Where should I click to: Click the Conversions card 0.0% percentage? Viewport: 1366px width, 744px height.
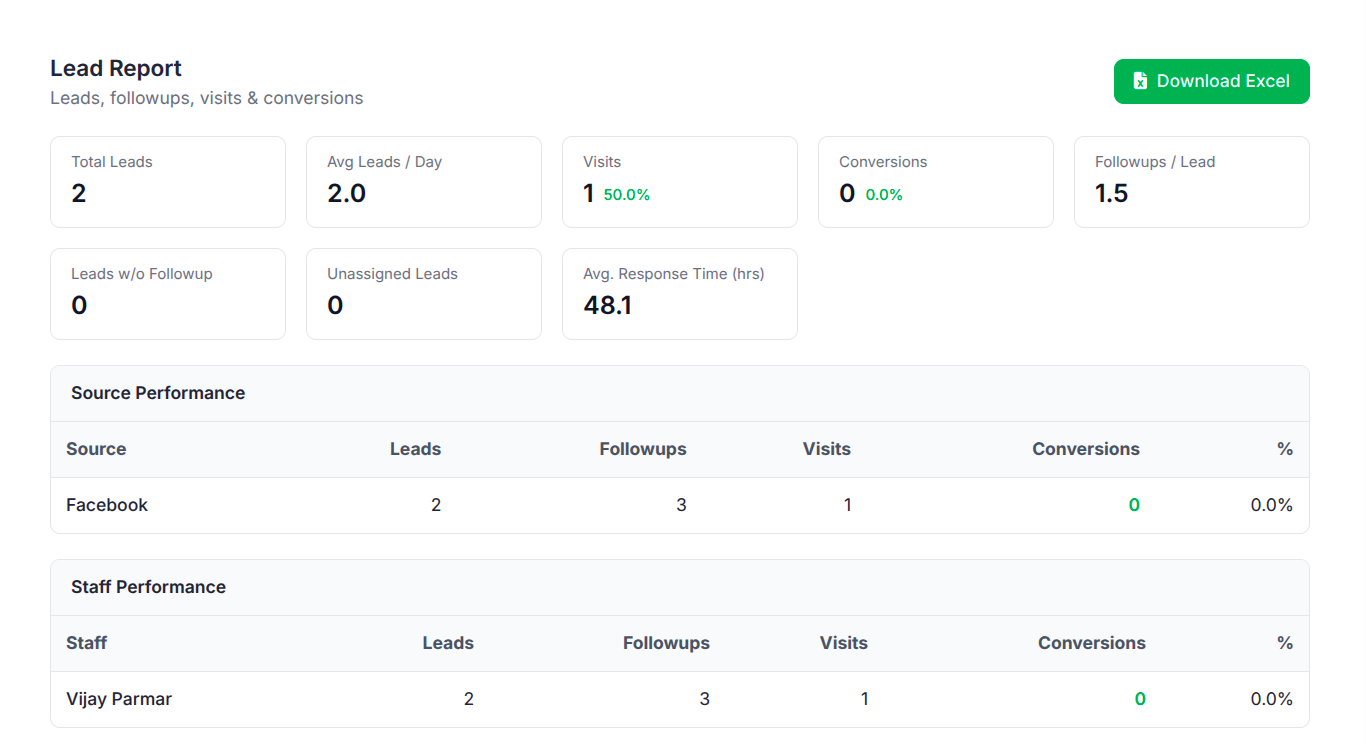[884, 195]
